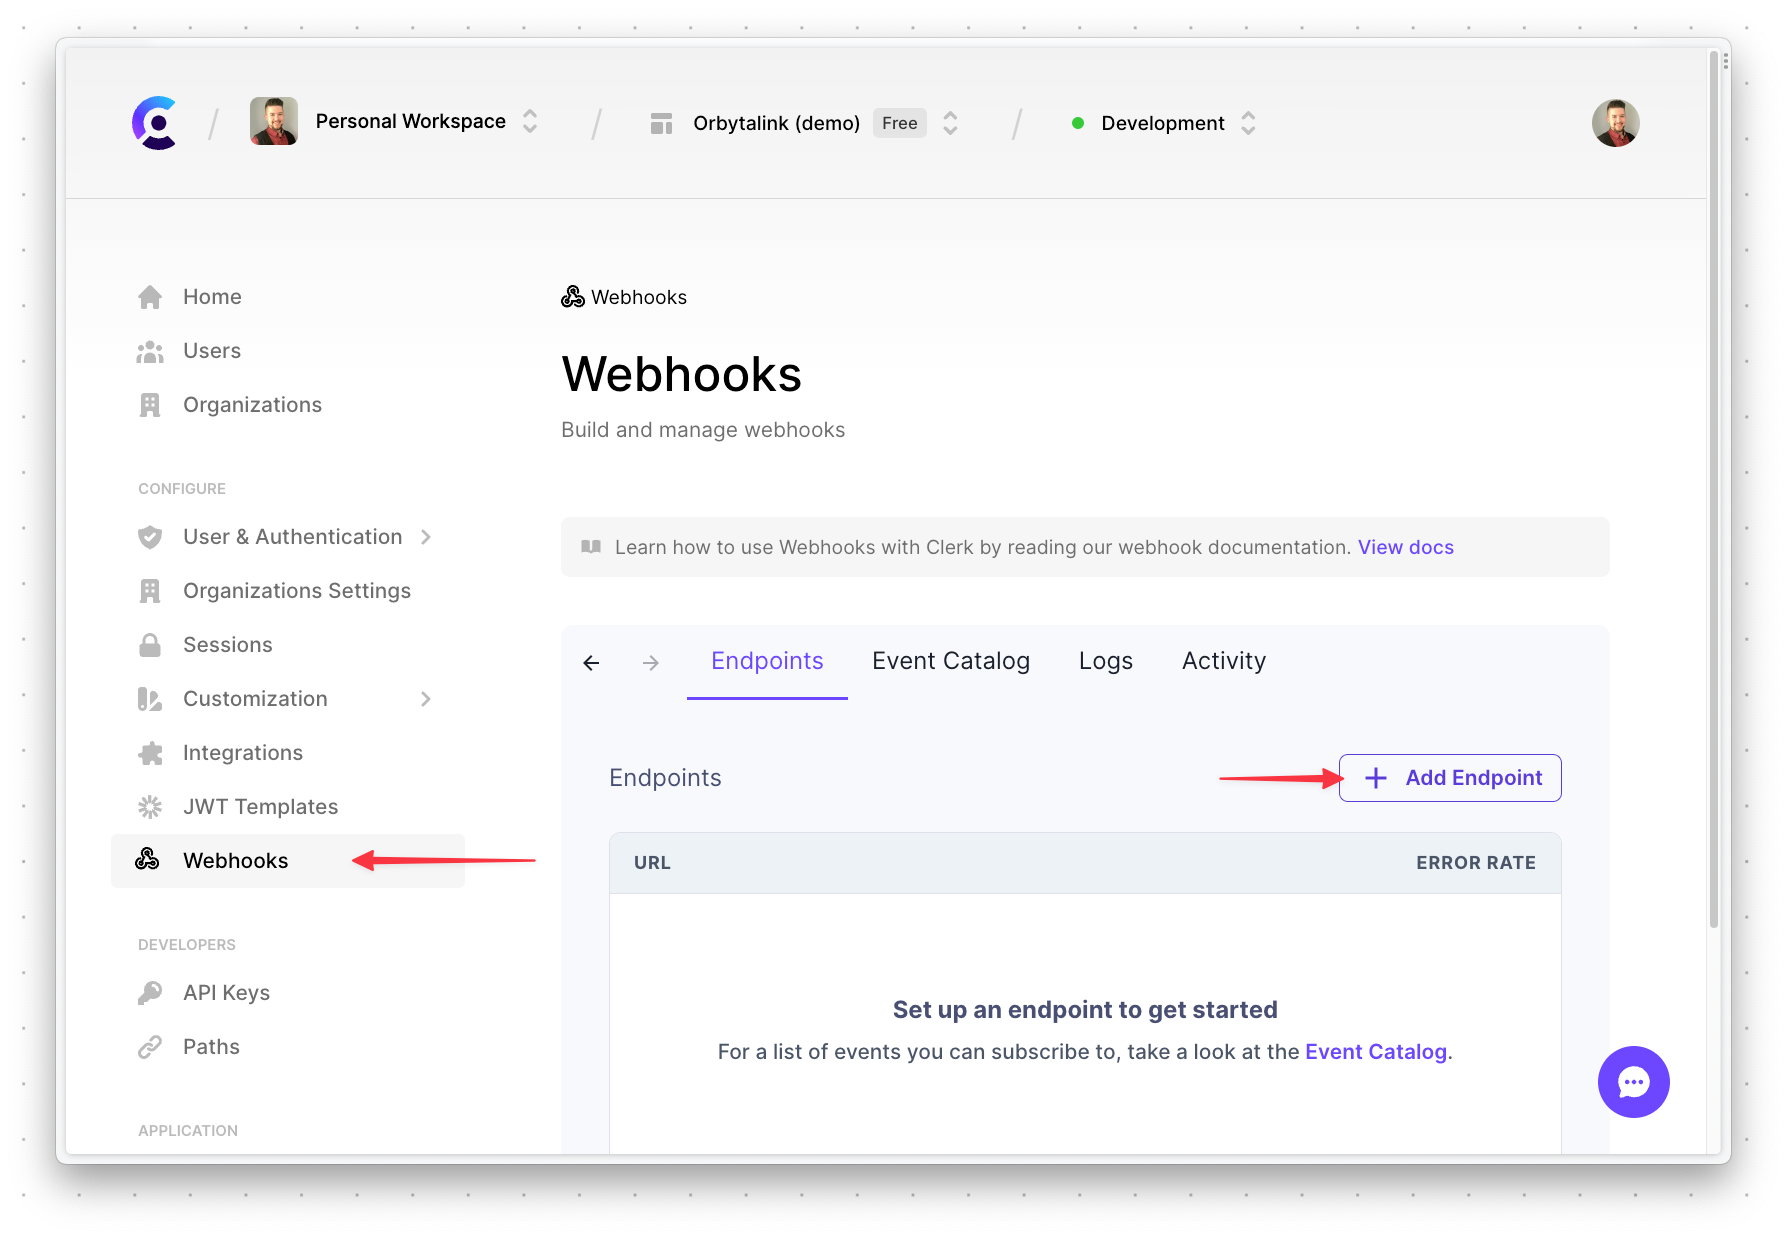This screenshot has height=1238, width=1787.
Task: Open the View docs link
Action: tap(1405, 547)
